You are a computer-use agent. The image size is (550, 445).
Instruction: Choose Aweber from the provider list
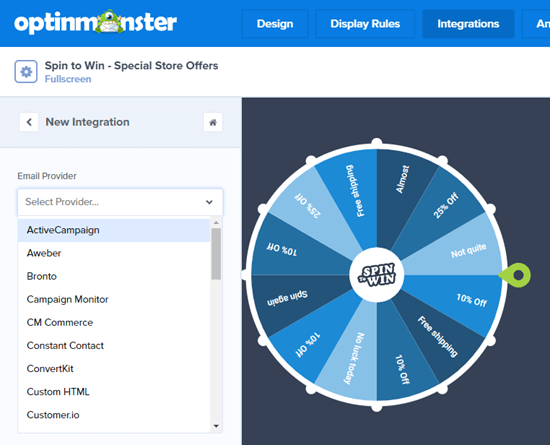(x=114, y=253)
